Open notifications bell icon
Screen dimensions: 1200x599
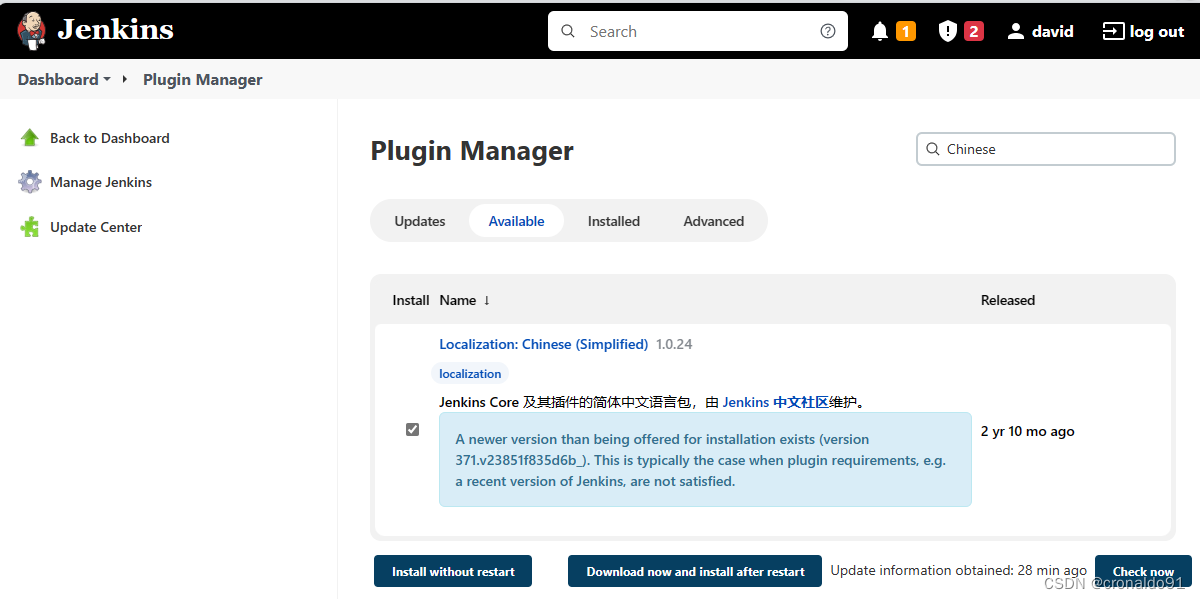point(880,31)
